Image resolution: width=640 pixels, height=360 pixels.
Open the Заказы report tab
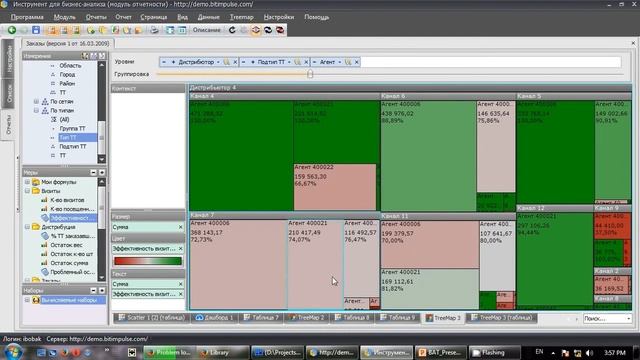(68, 43)
